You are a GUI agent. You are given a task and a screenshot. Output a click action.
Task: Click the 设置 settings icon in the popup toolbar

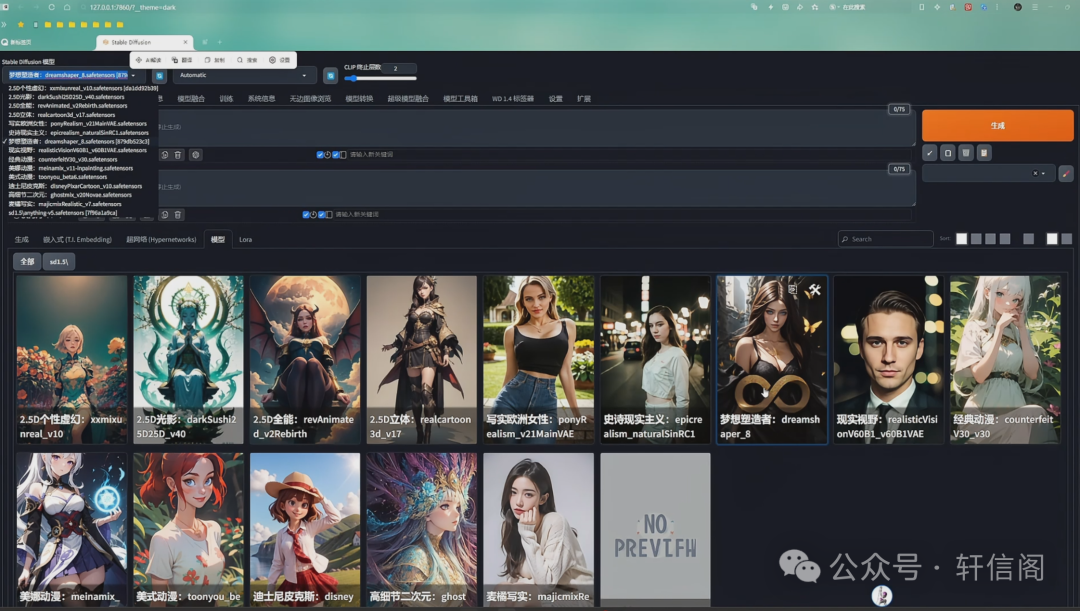[x=279, y=60]
